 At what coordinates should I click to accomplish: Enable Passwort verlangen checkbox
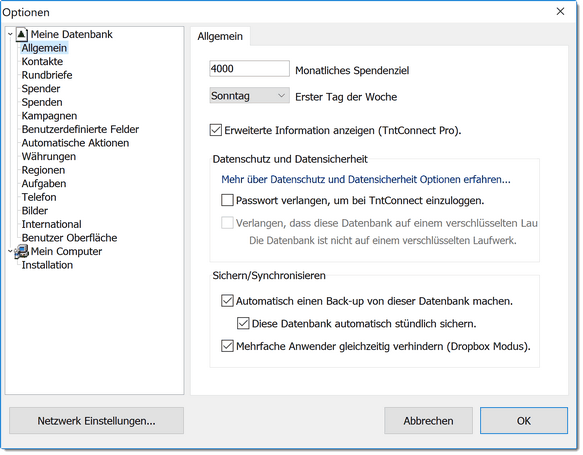(x=227, y=200)
